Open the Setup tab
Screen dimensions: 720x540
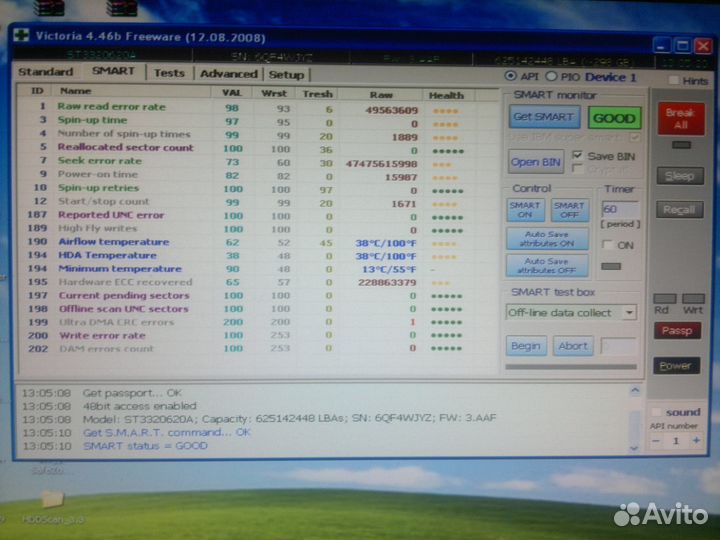tap(286, 74)
